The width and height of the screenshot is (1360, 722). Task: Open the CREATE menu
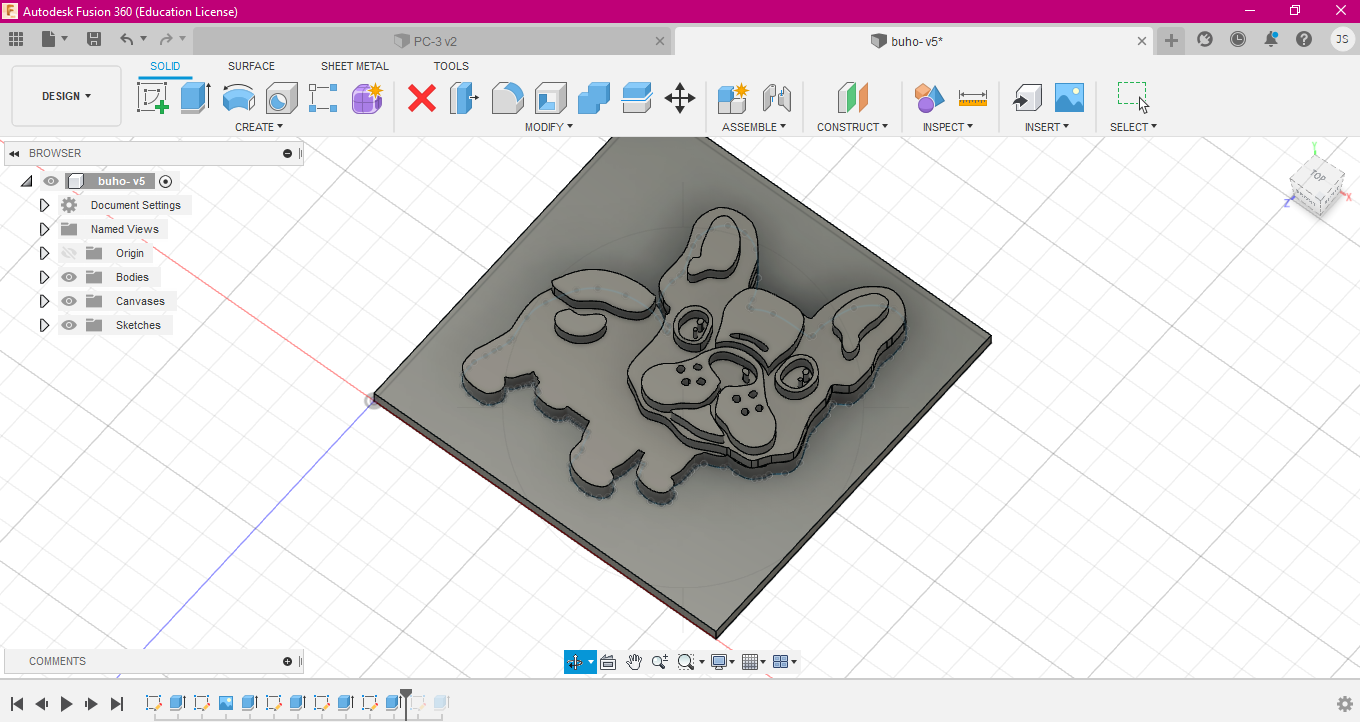click(259, 127)
